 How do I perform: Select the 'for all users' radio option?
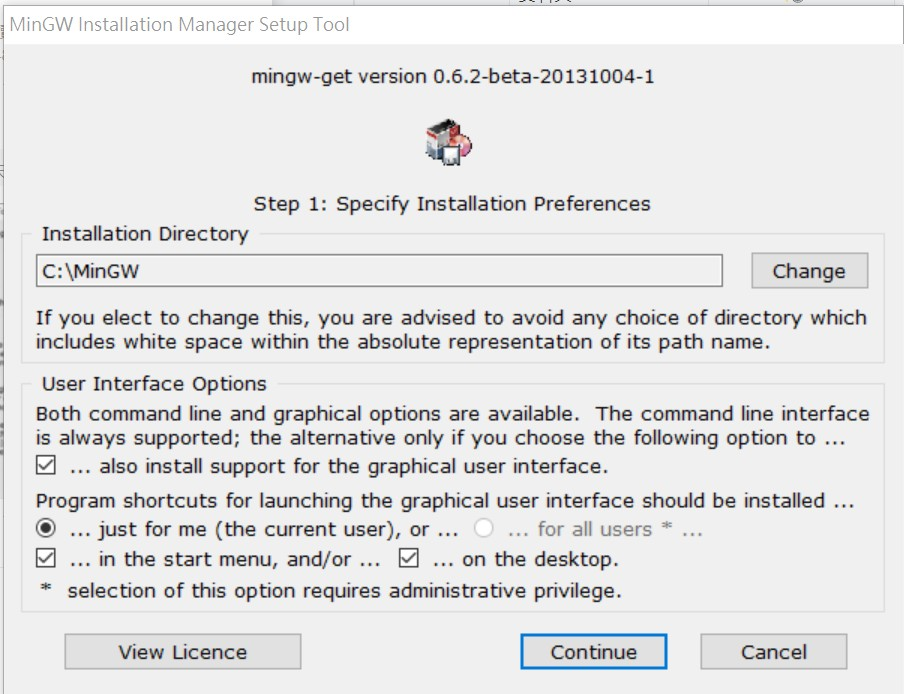[x=483, y=528]
